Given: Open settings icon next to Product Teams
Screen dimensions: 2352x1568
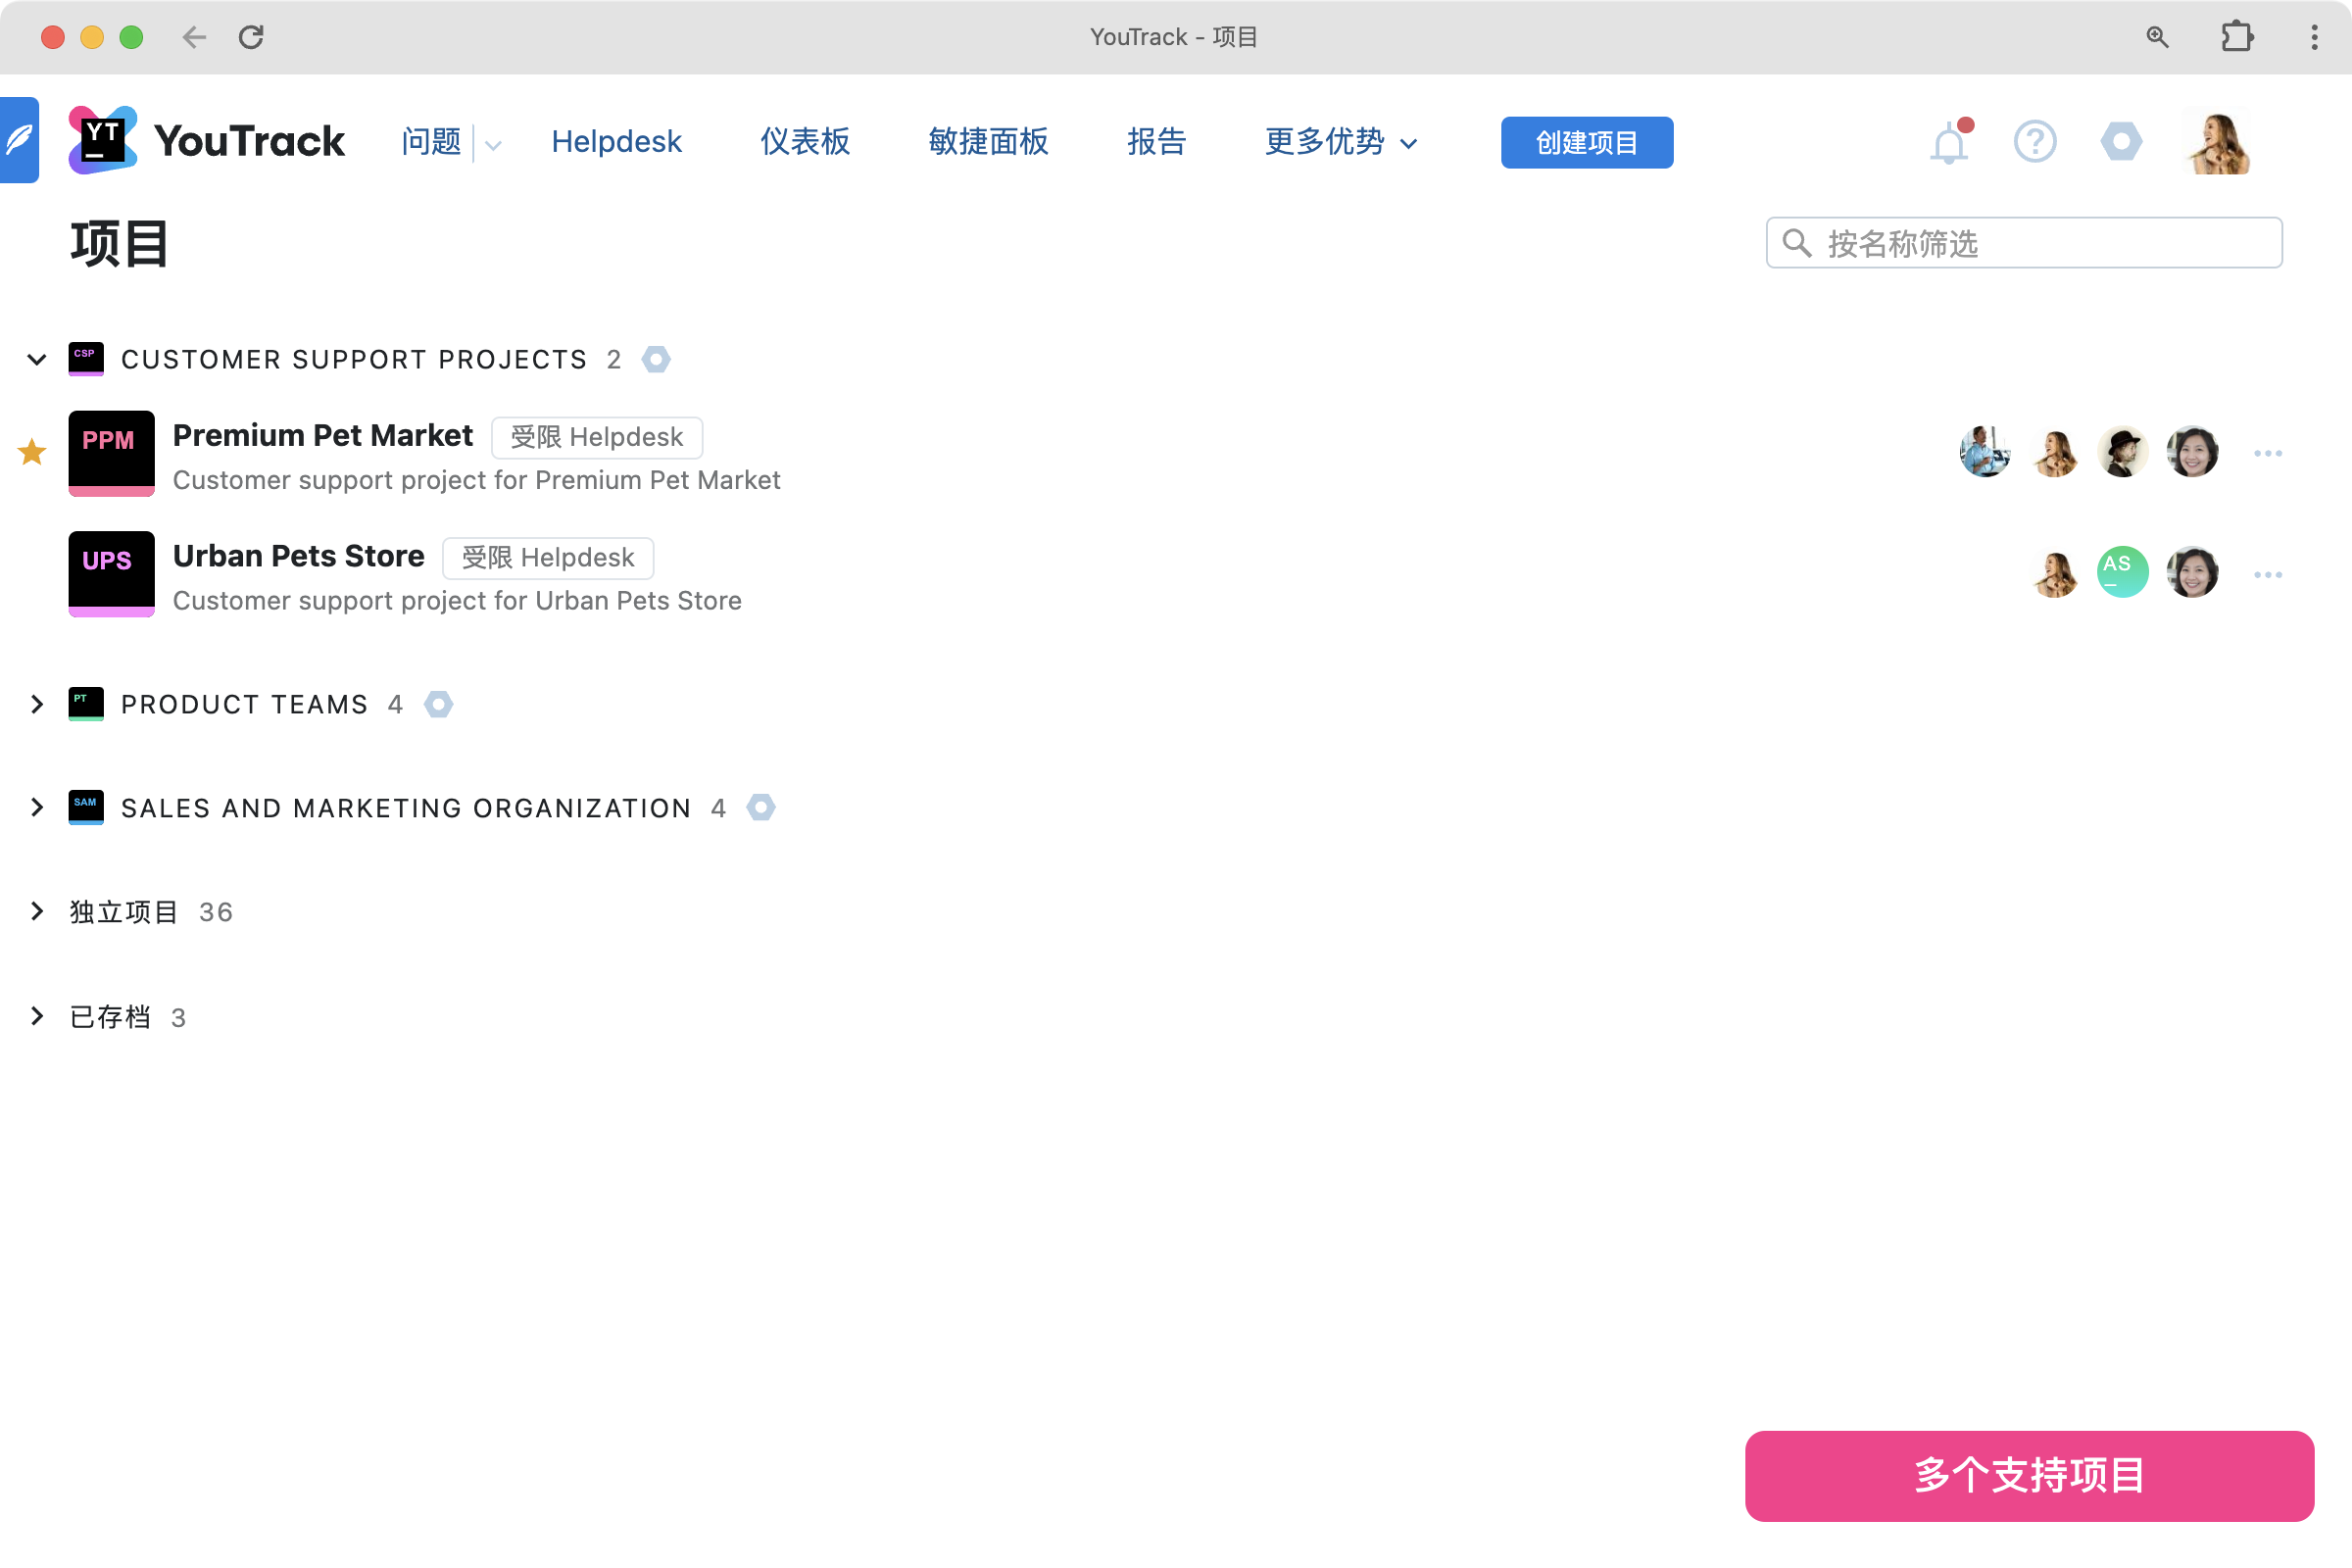Looking at the screenshot, I should [438, 704].
